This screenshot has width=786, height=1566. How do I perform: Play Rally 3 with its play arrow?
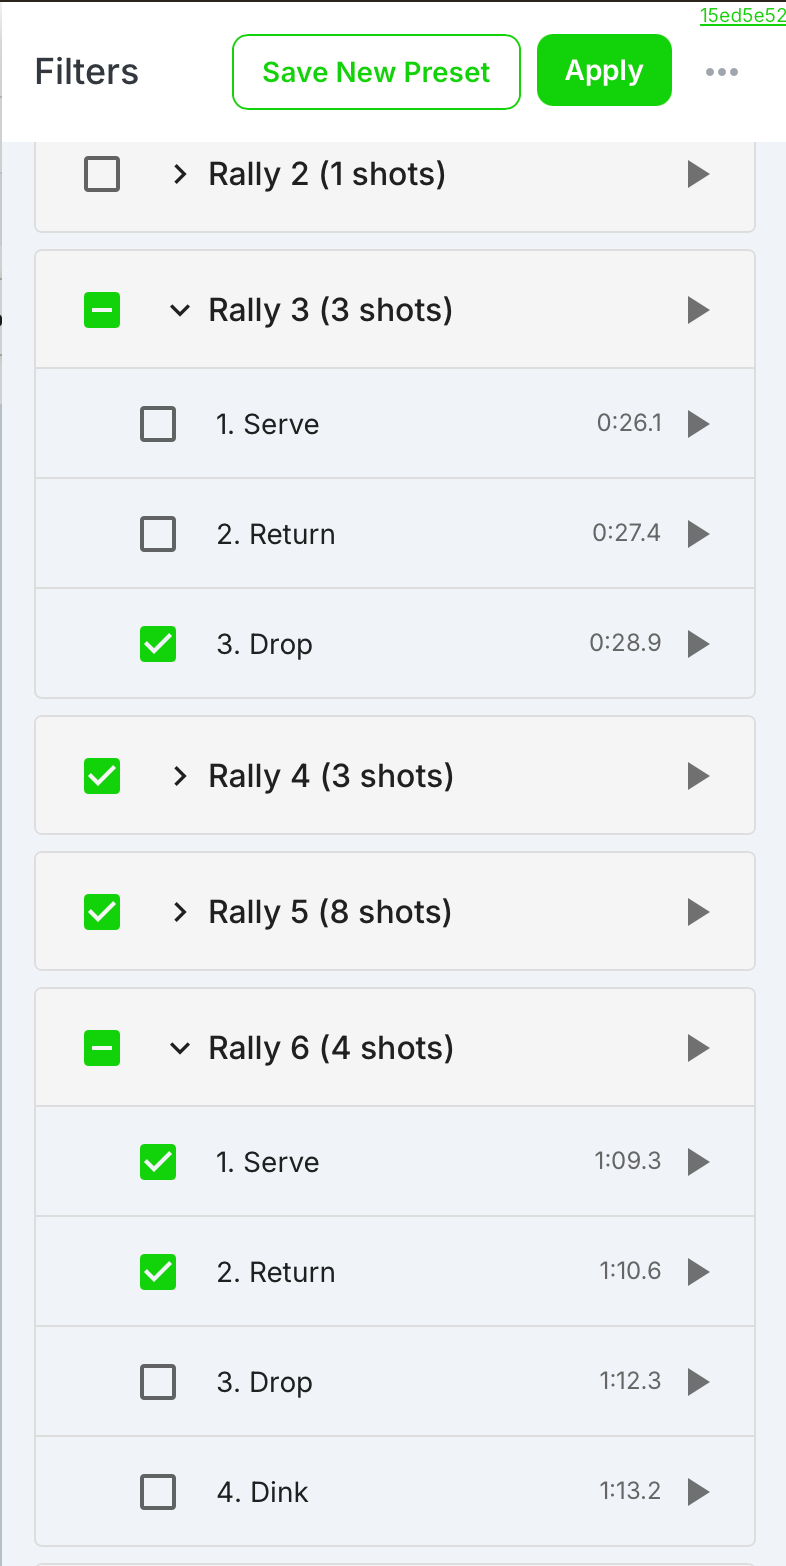698,310
